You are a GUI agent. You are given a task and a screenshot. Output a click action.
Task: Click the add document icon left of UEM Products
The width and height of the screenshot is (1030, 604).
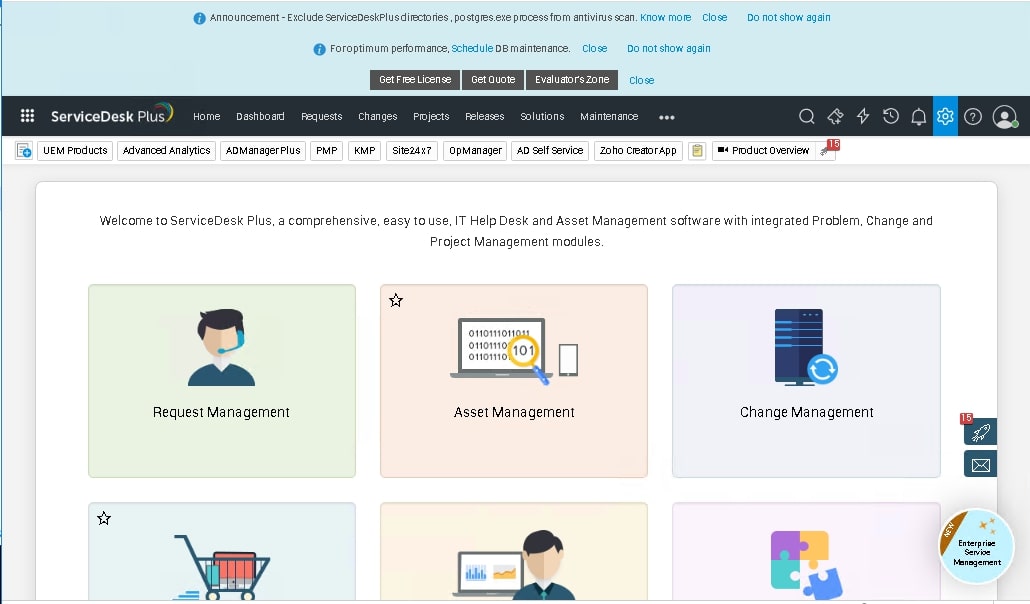[x=24, y=151]
